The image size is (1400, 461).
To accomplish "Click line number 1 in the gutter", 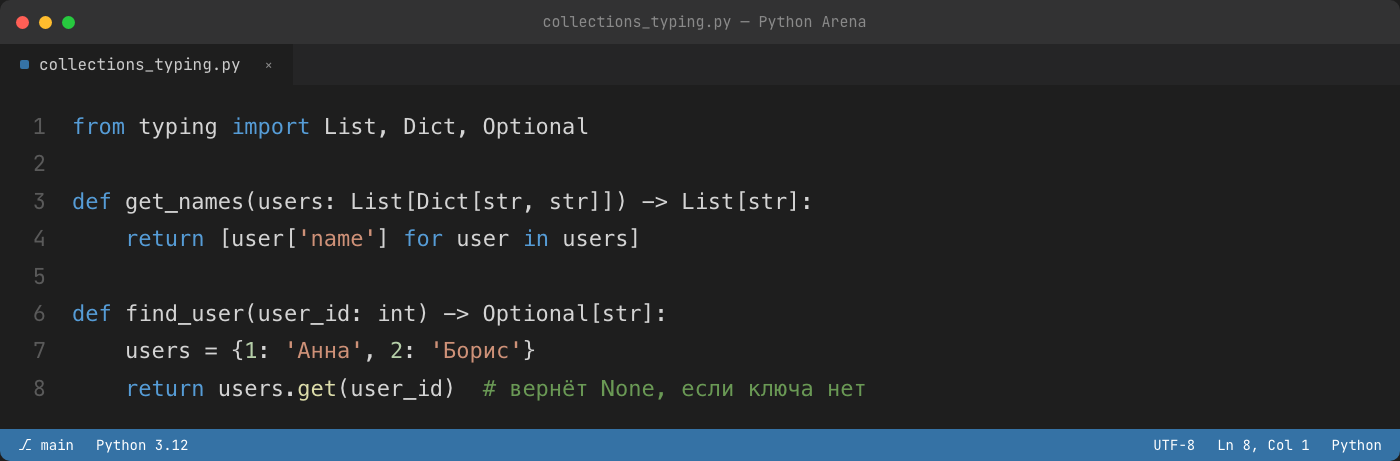I will tap(39, 127).
